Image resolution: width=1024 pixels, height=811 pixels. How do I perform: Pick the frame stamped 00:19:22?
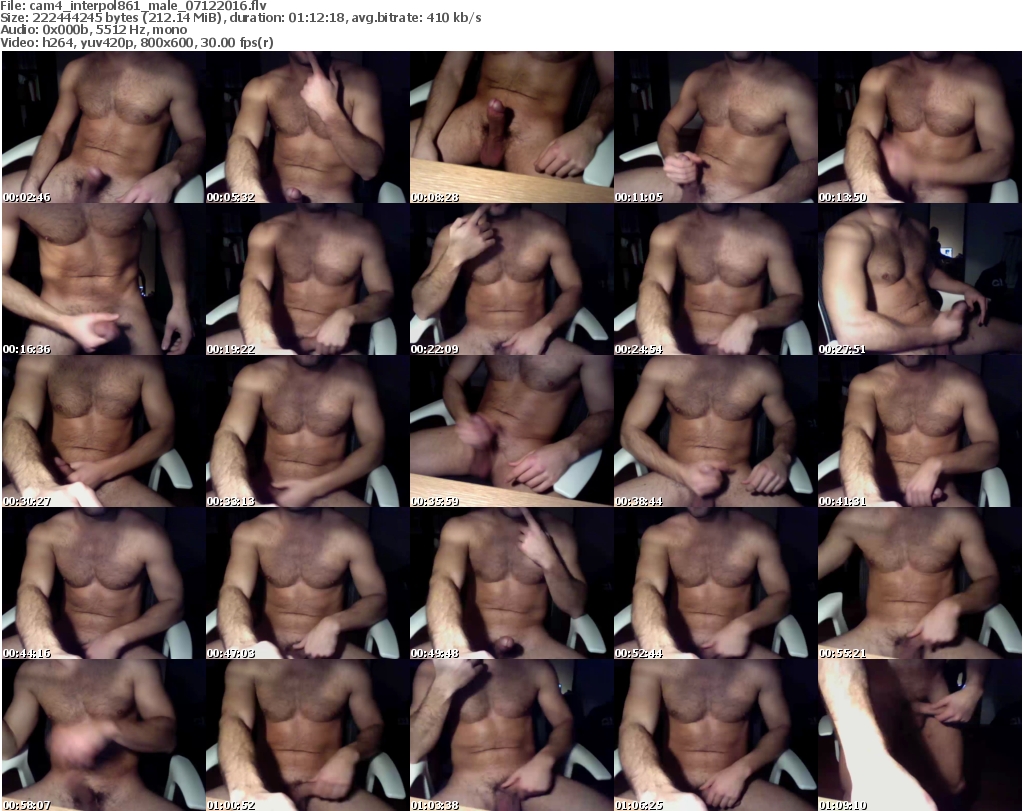point(308,279)
